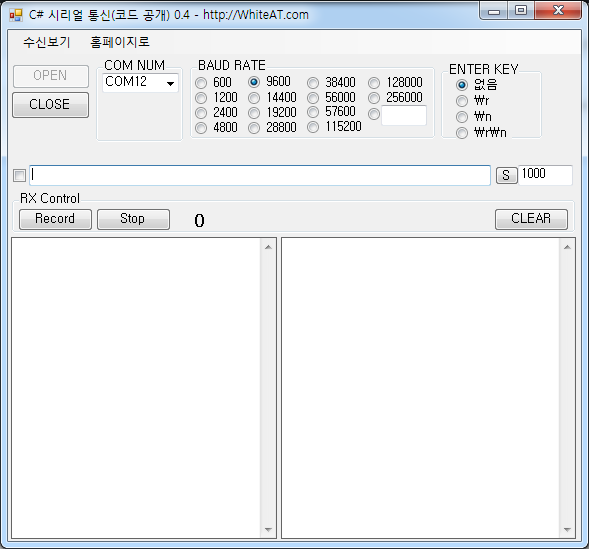
Task: Click the CLOSE port button
Action: (x=50, y=105)
